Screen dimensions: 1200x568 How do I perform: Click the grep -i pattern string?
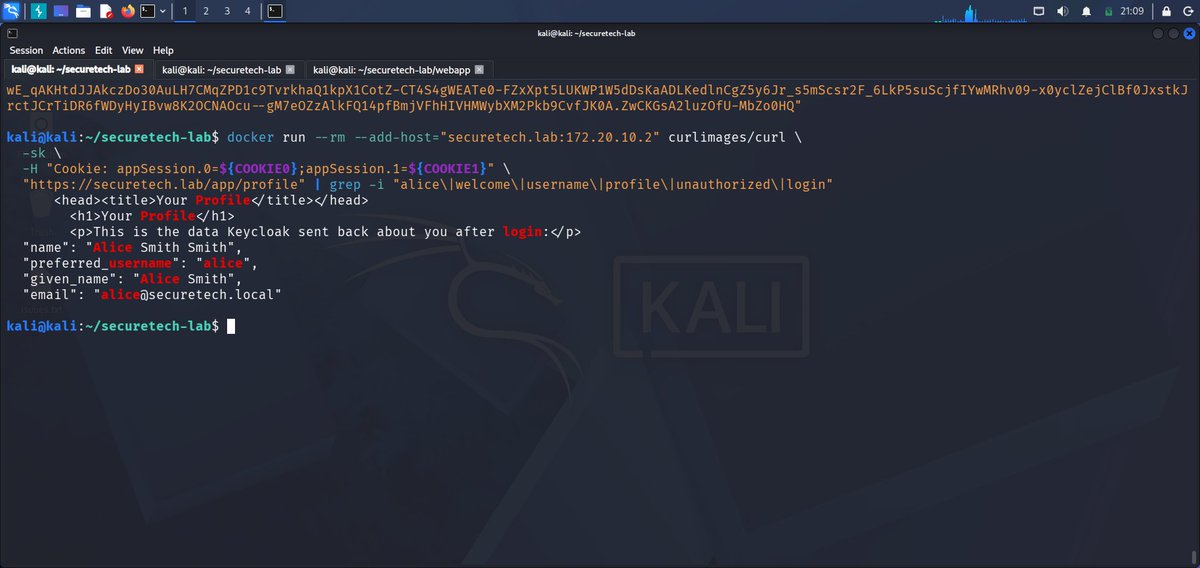(612, 185)
